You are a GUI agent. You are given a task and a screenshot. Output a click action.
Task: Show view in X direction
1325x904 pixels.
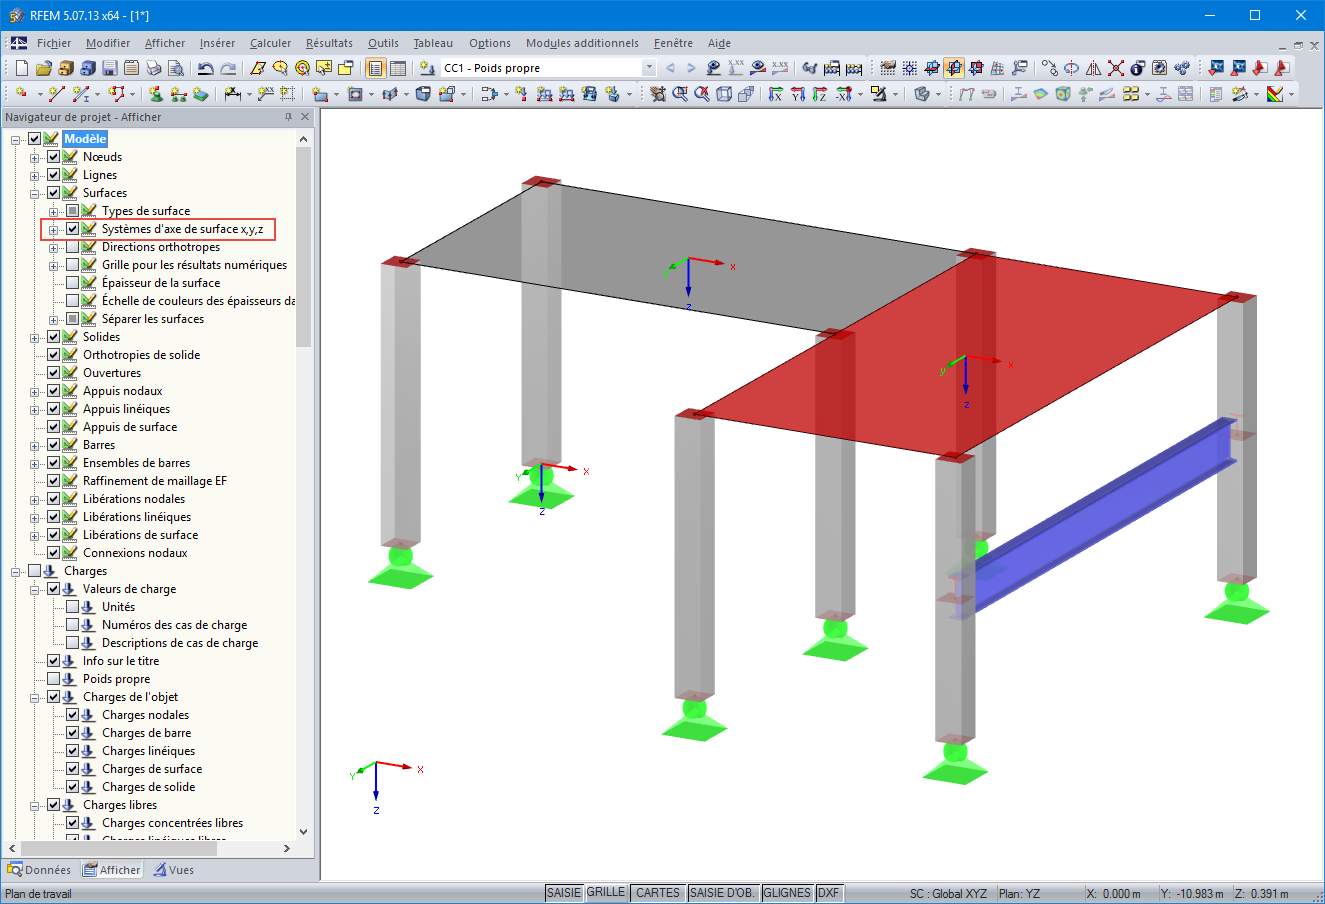coord(776,94)
